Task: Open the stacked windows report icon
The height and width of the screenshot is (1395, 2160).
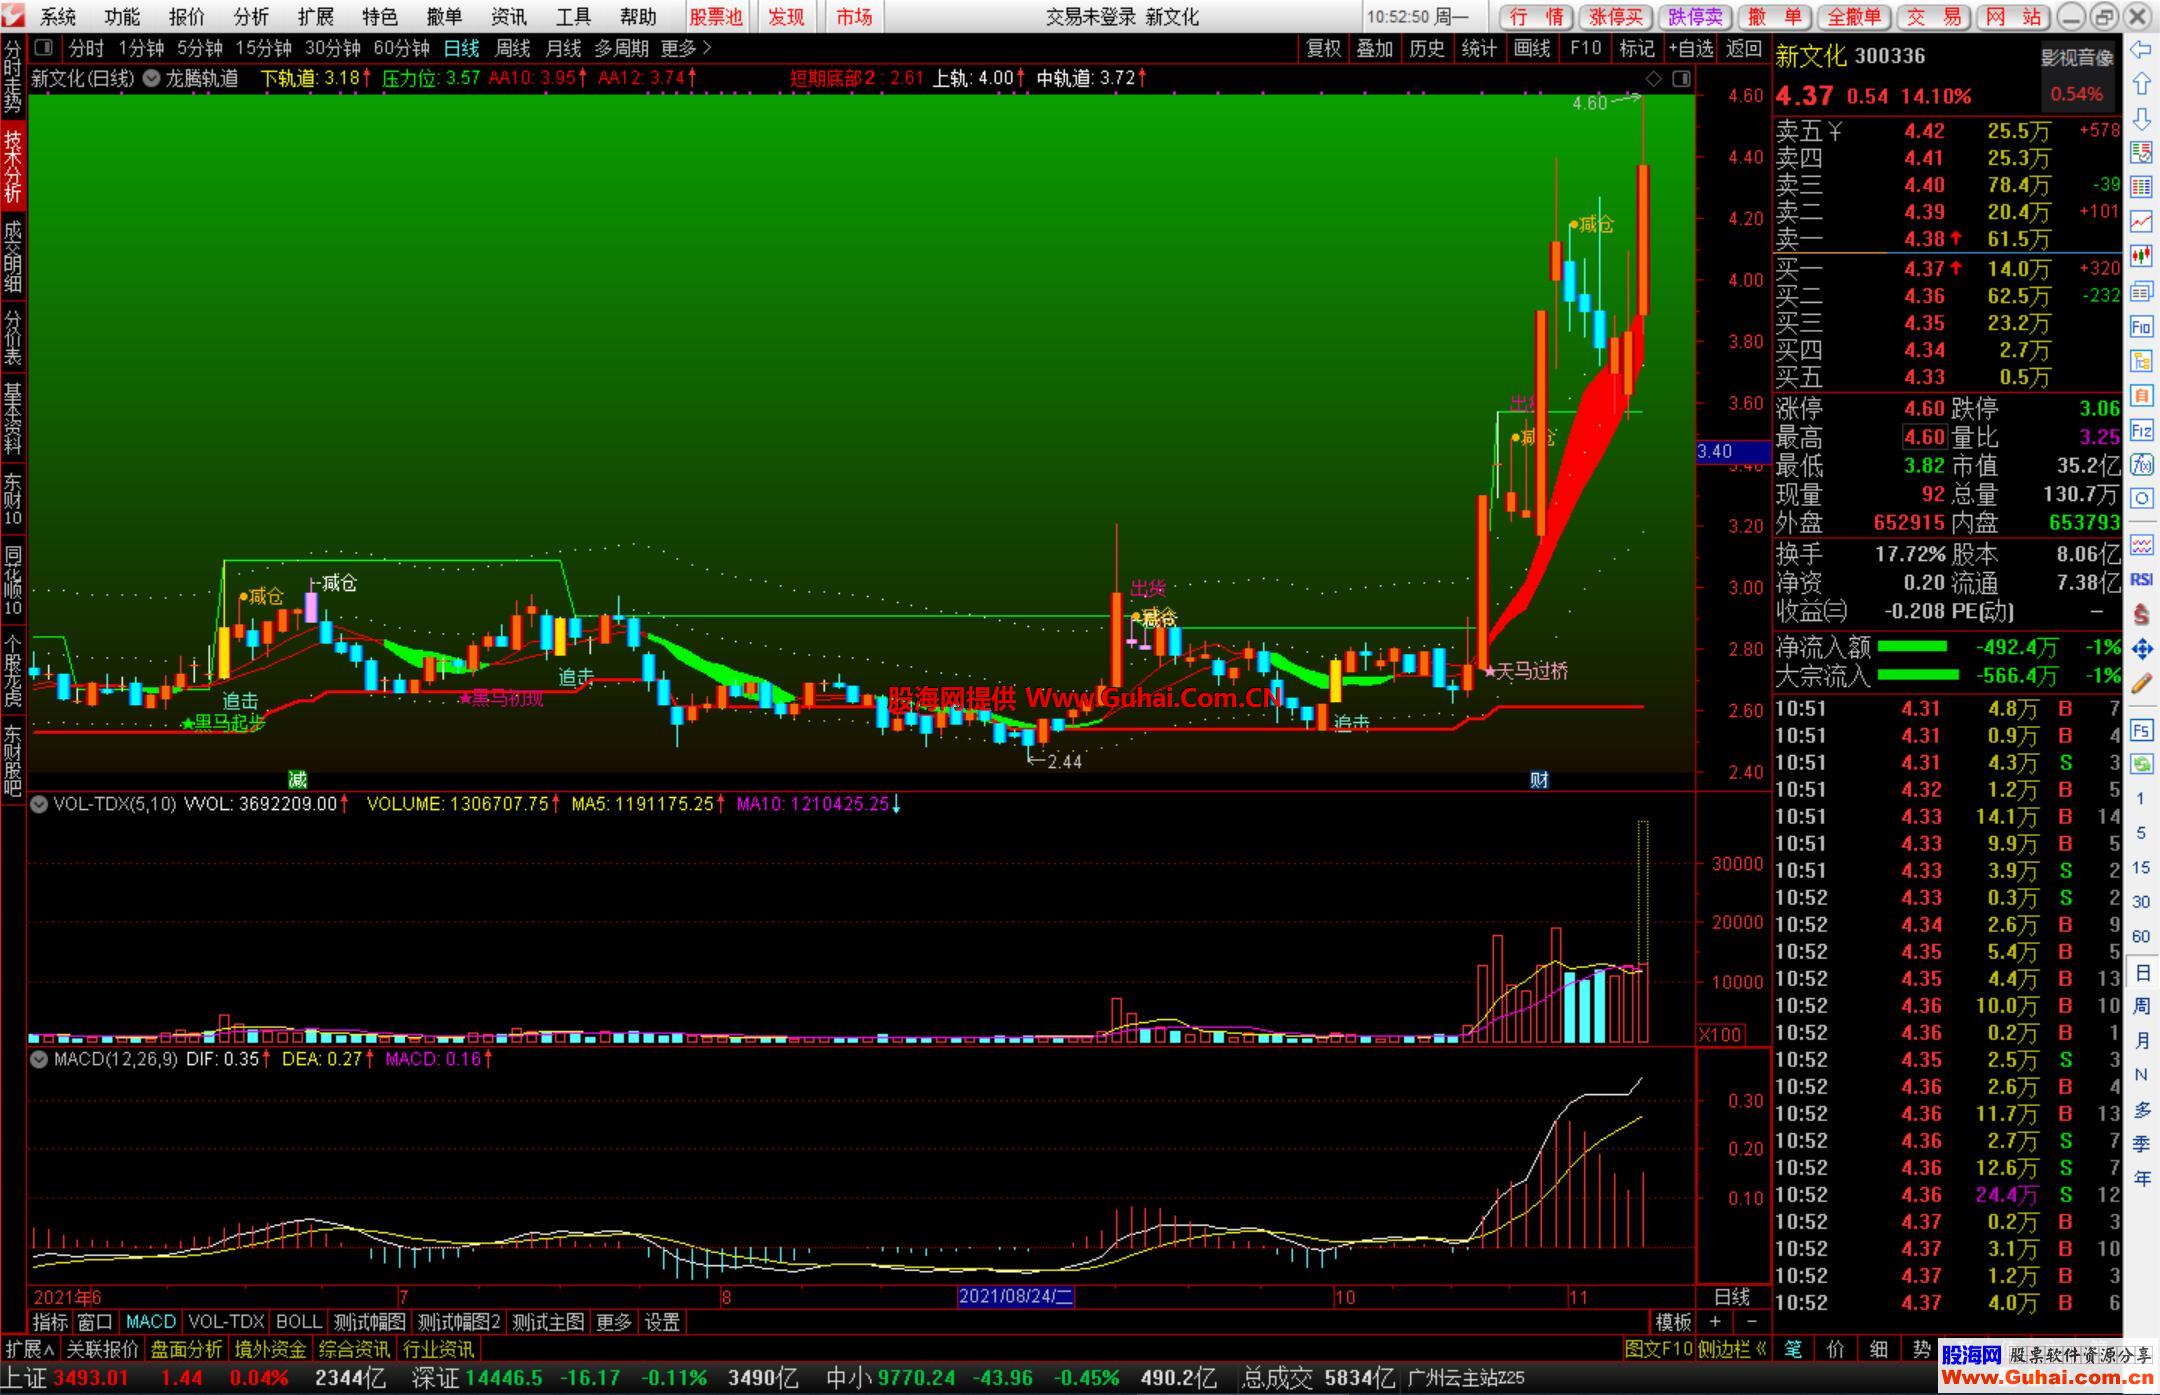Action: (x=2141, y=291)
